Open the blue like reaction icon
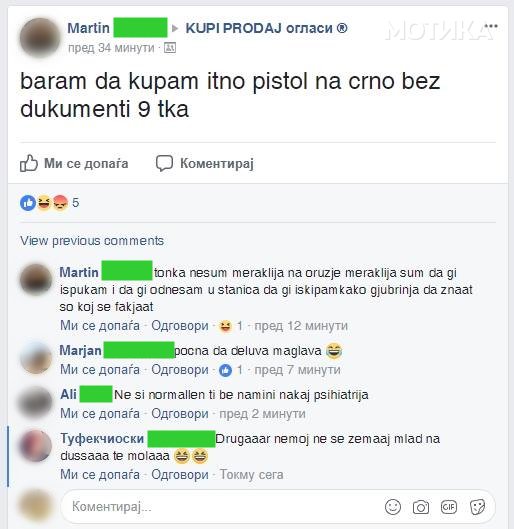This screenshot has width=514, height=529. 28,203
